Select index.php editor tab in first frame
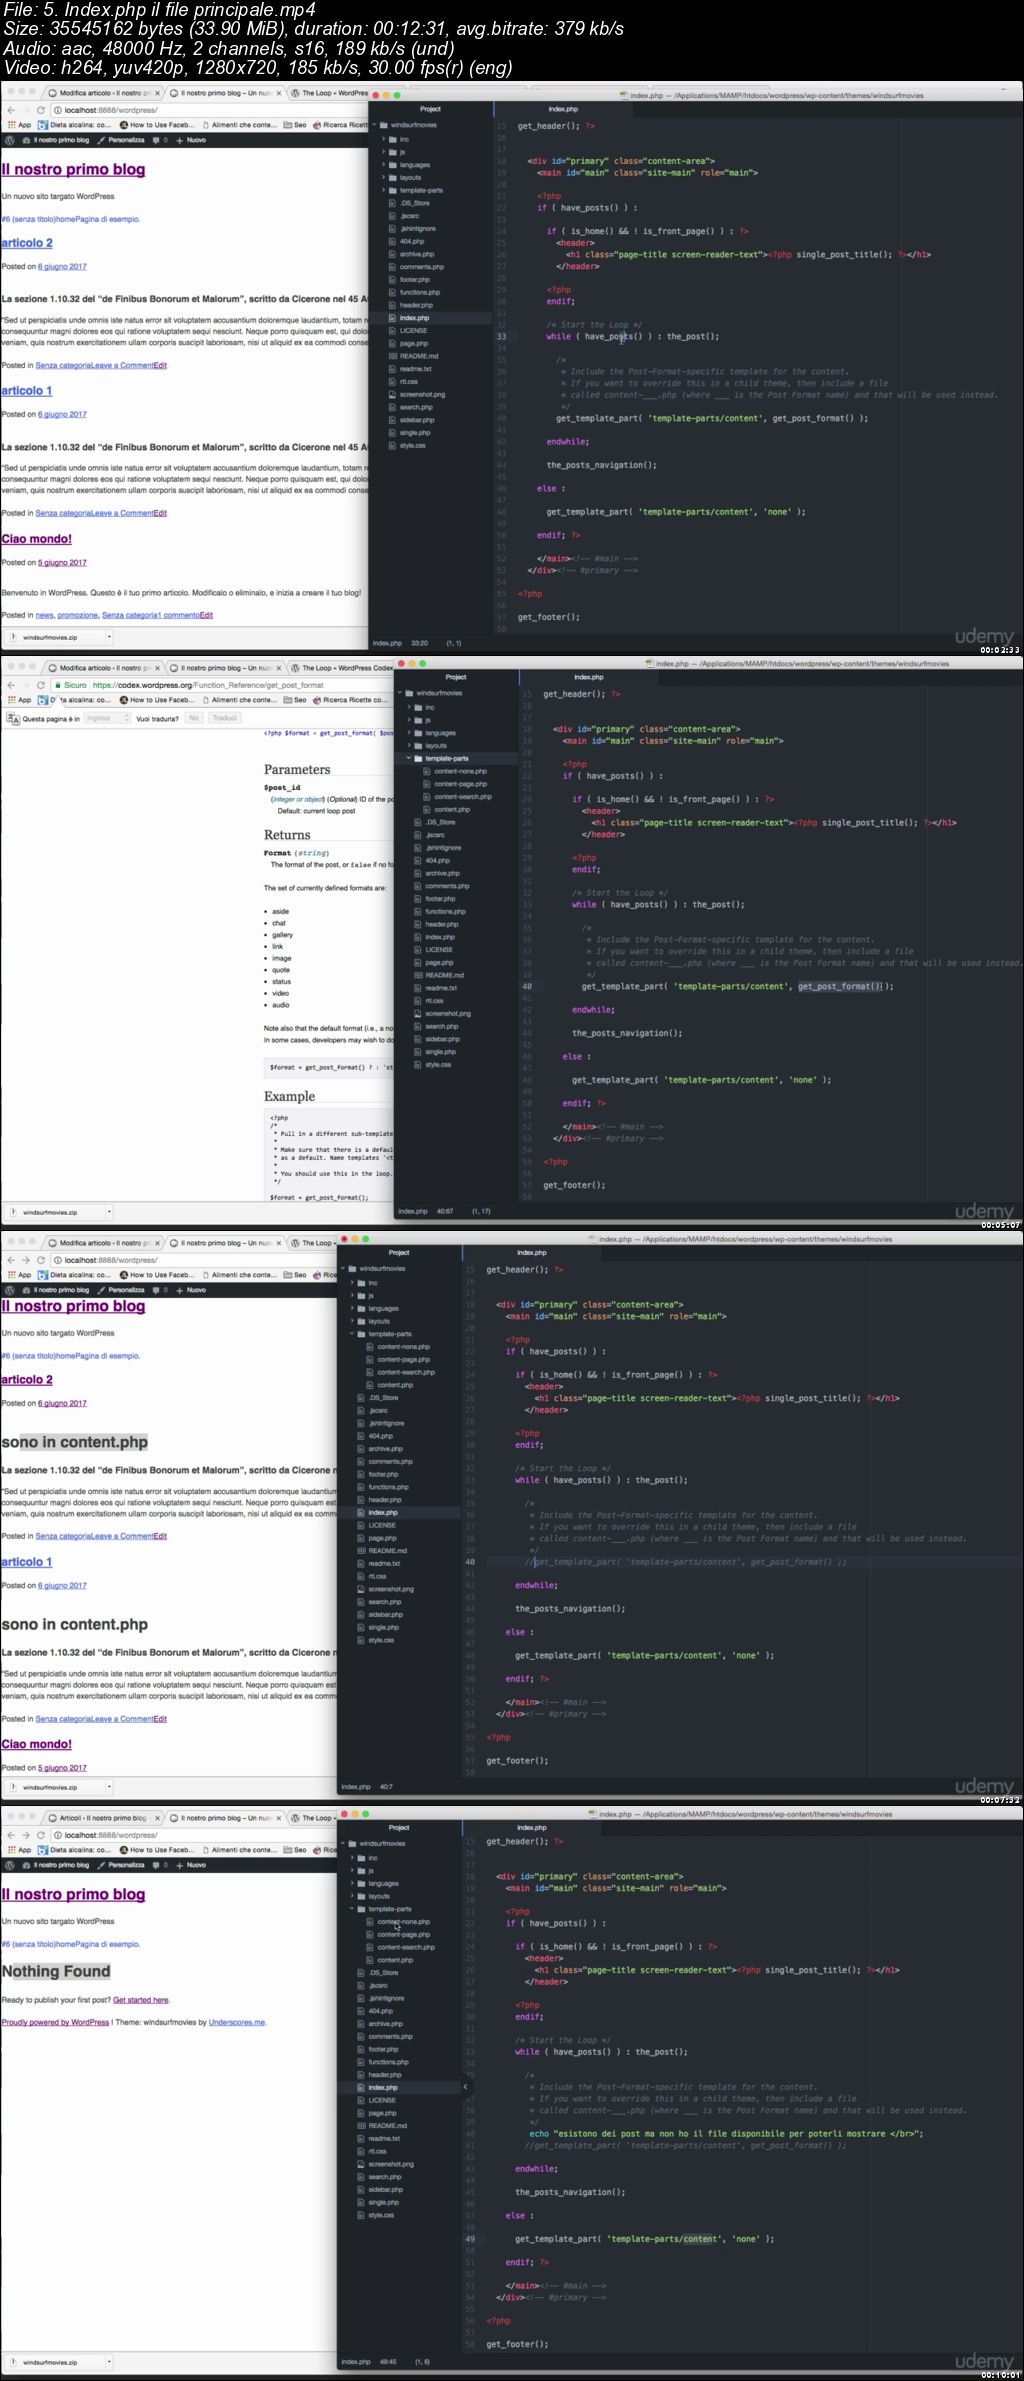This screenshot has width=1024, height=2381. pyautogui.click(x=563, y=109)
